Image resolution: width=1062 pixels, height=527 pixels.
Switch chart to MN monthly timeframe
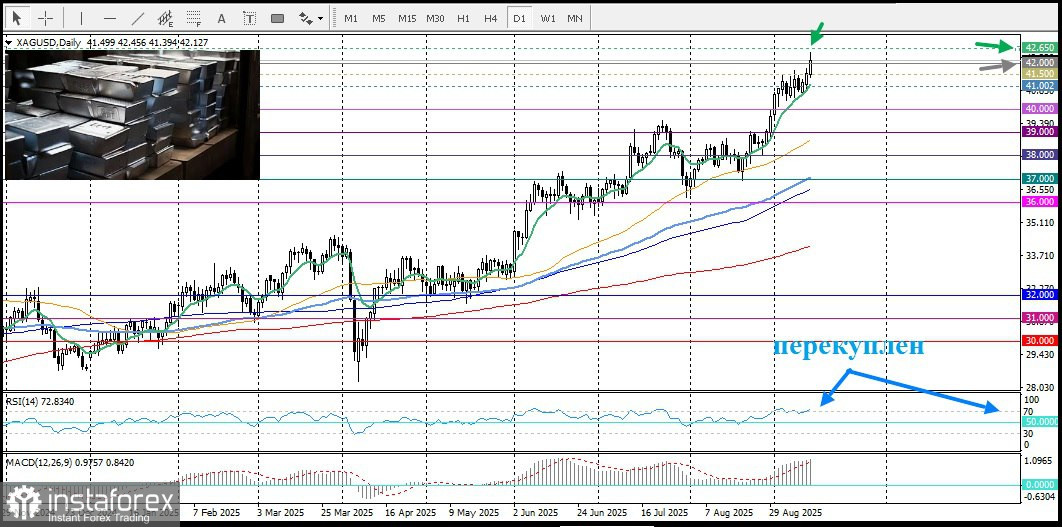(575, 18)
